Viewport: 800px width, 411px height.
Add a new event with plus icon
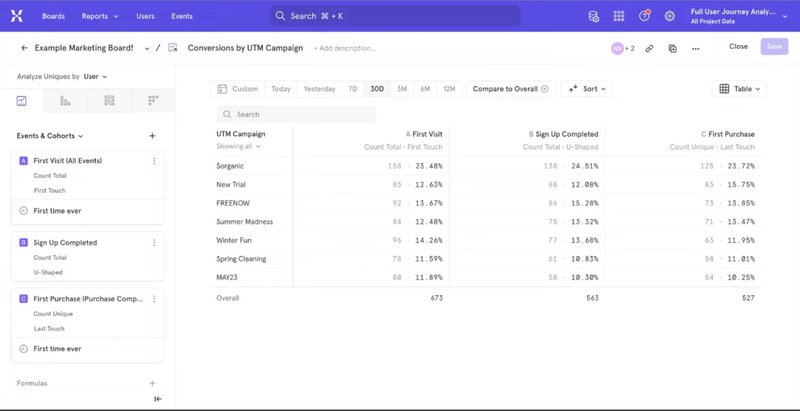point(152,136)
